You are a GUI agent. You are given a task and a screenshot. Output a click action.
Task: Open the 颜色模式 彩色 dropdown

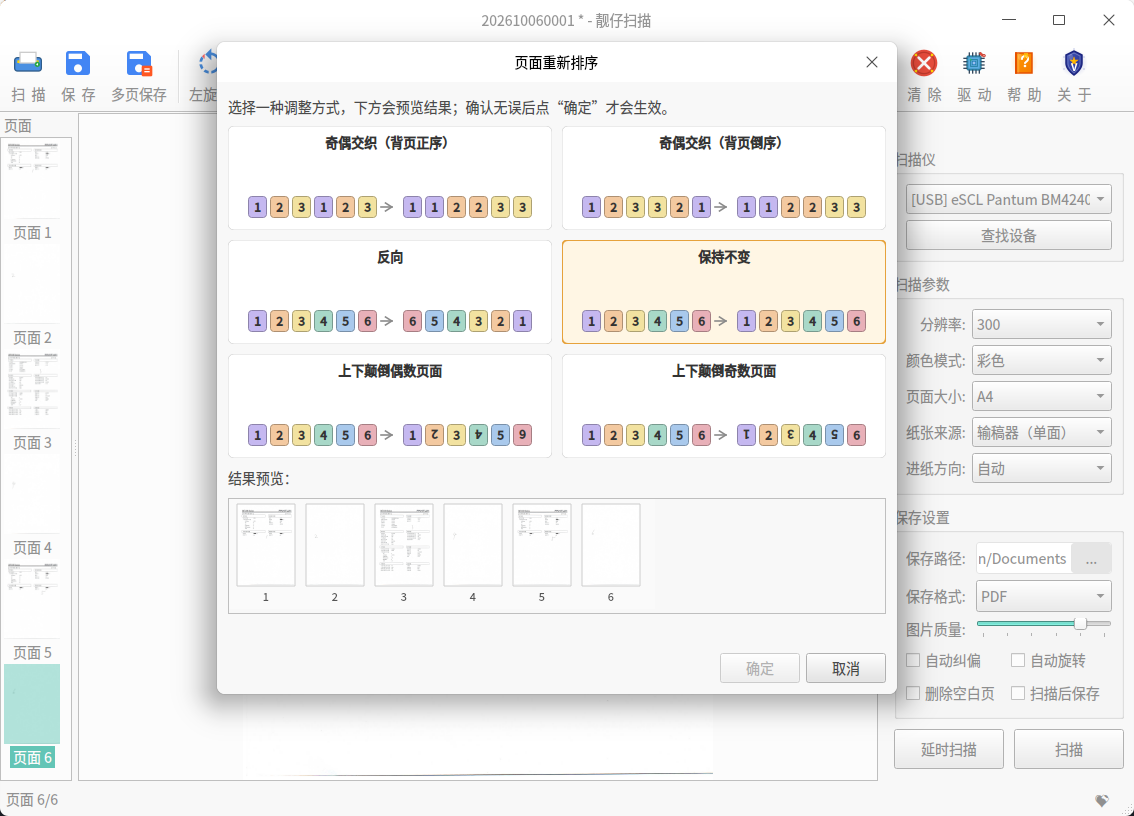(1041, 360)
